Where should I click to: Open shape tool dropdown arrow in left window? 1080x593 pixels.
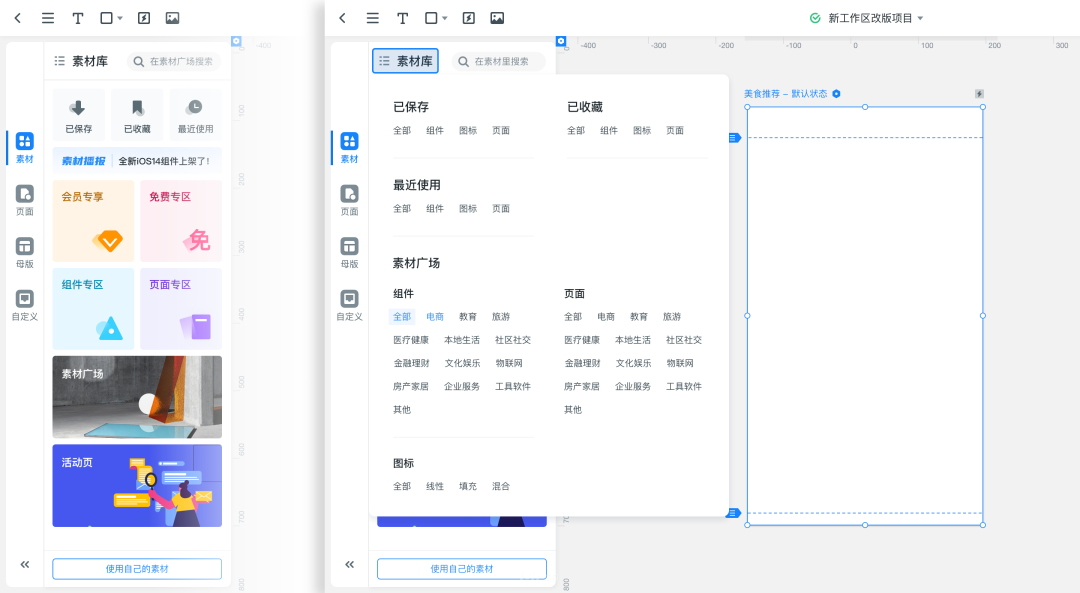tap(120, 19)
